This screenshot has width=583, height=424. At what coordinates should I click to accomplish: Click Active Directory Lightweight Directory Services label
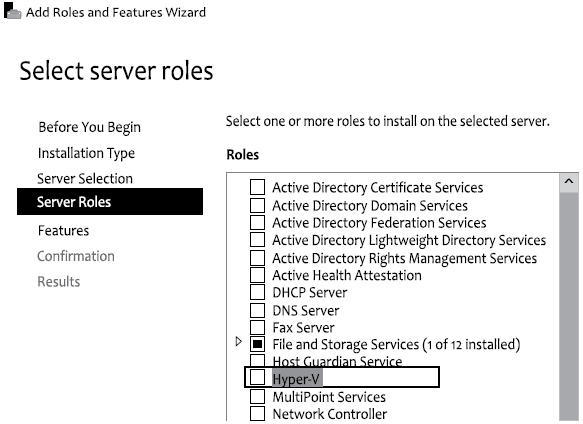click(x=409, y=240)
